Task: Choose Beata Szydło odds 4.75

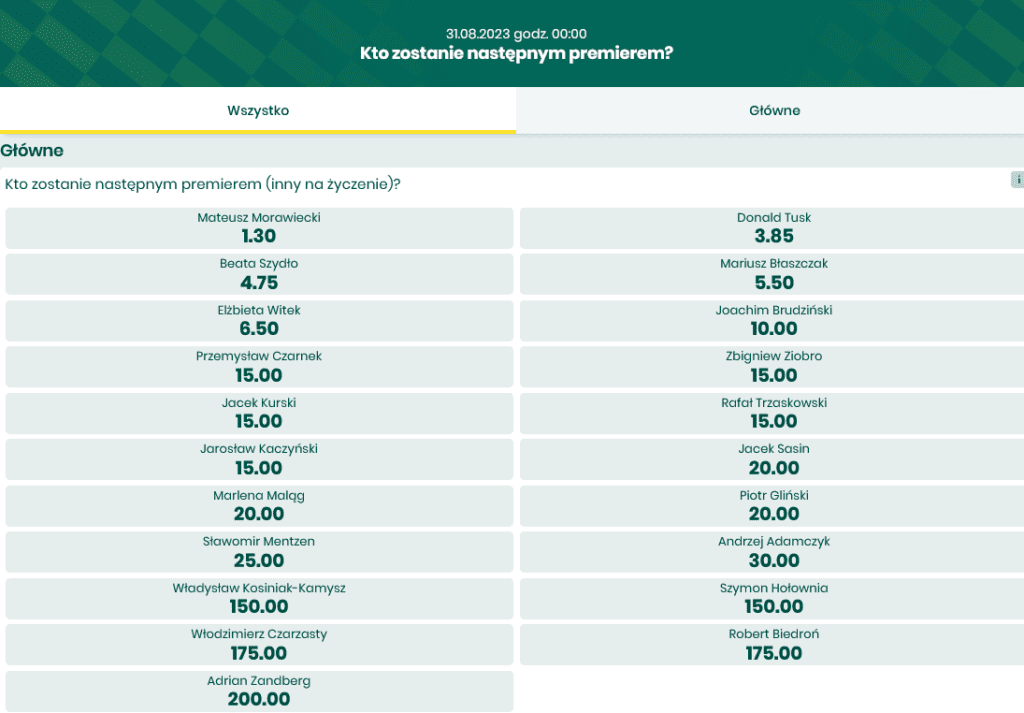Action: tap(259, 274)
